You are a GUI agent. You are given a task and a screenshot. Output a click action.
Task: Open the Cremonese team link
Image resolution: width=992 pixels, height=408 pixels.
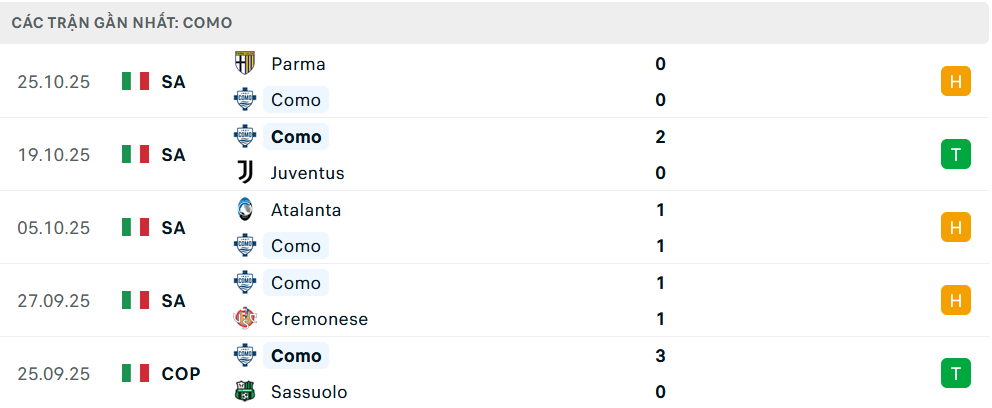click(x=319, y=319)
